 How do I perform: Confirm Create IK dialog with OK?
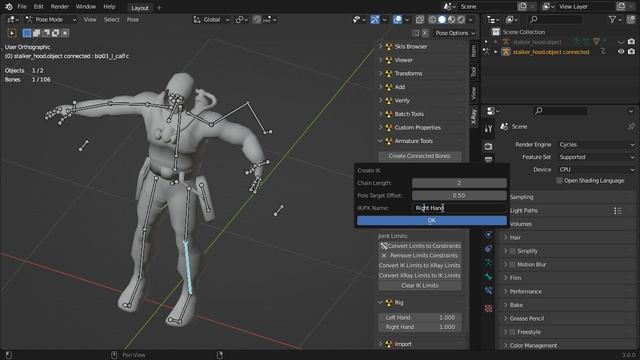432,221
